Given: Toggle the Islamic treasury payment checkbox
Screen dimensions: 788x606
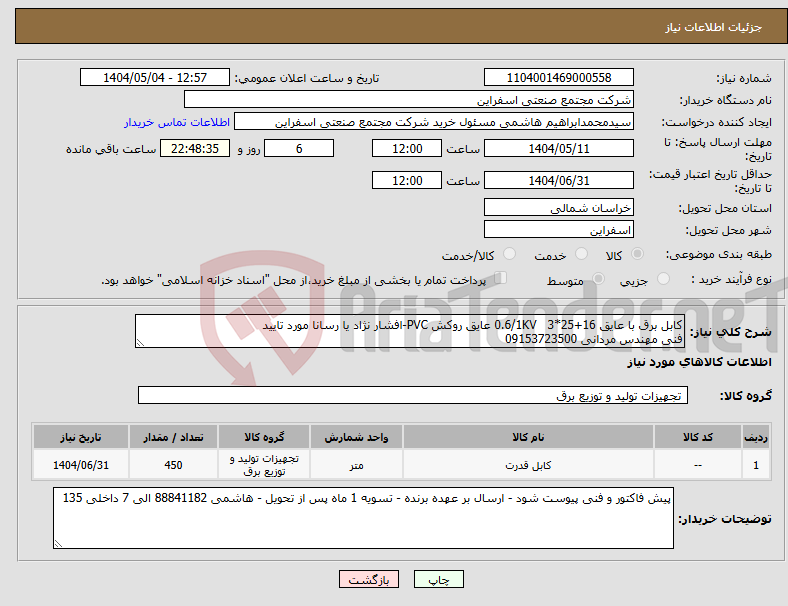Looking at the screenshot, I should click(501, 278).
